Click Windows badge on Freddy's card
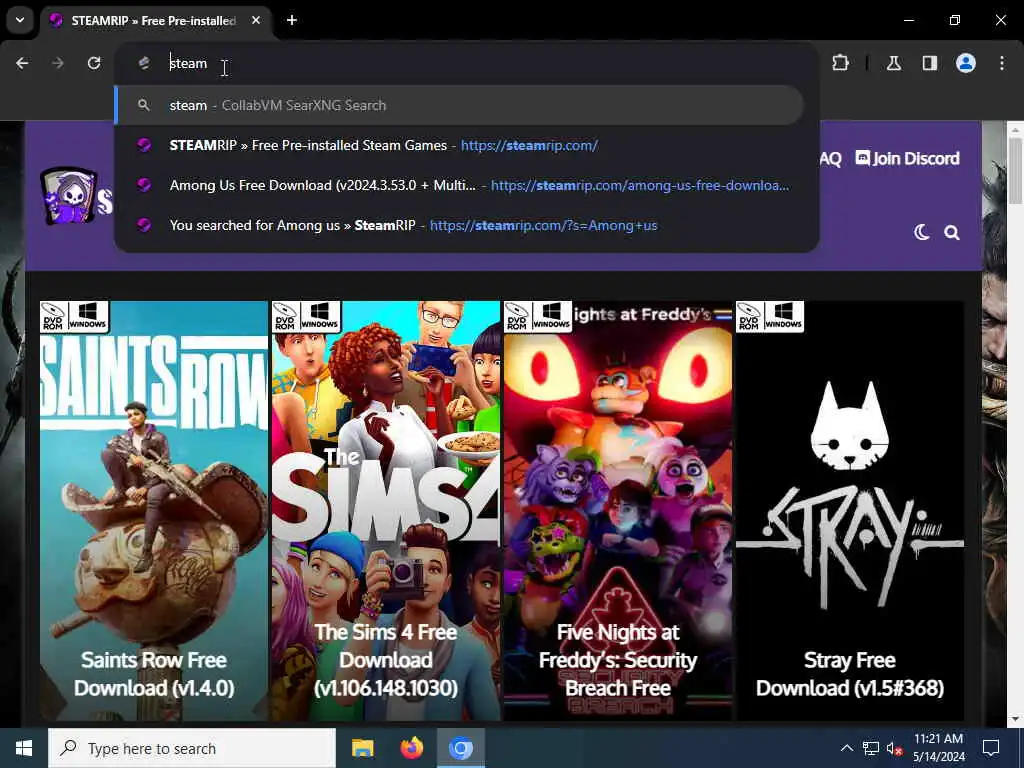 click(x=551, y=317)
